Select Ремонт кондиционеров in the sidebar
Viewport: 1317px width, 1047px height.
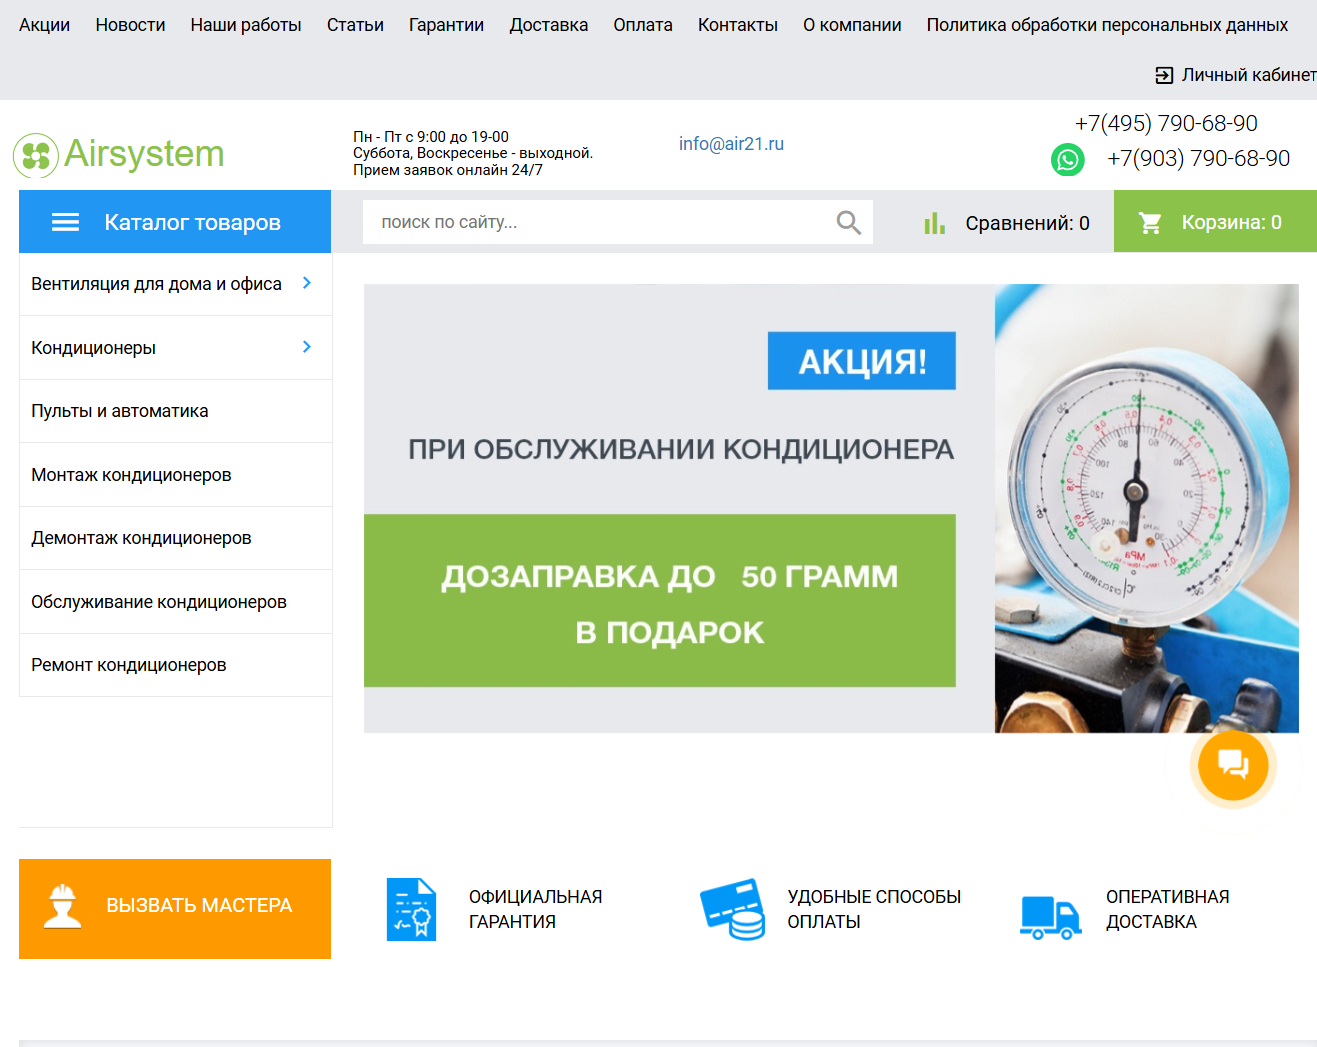click(128, 664)
